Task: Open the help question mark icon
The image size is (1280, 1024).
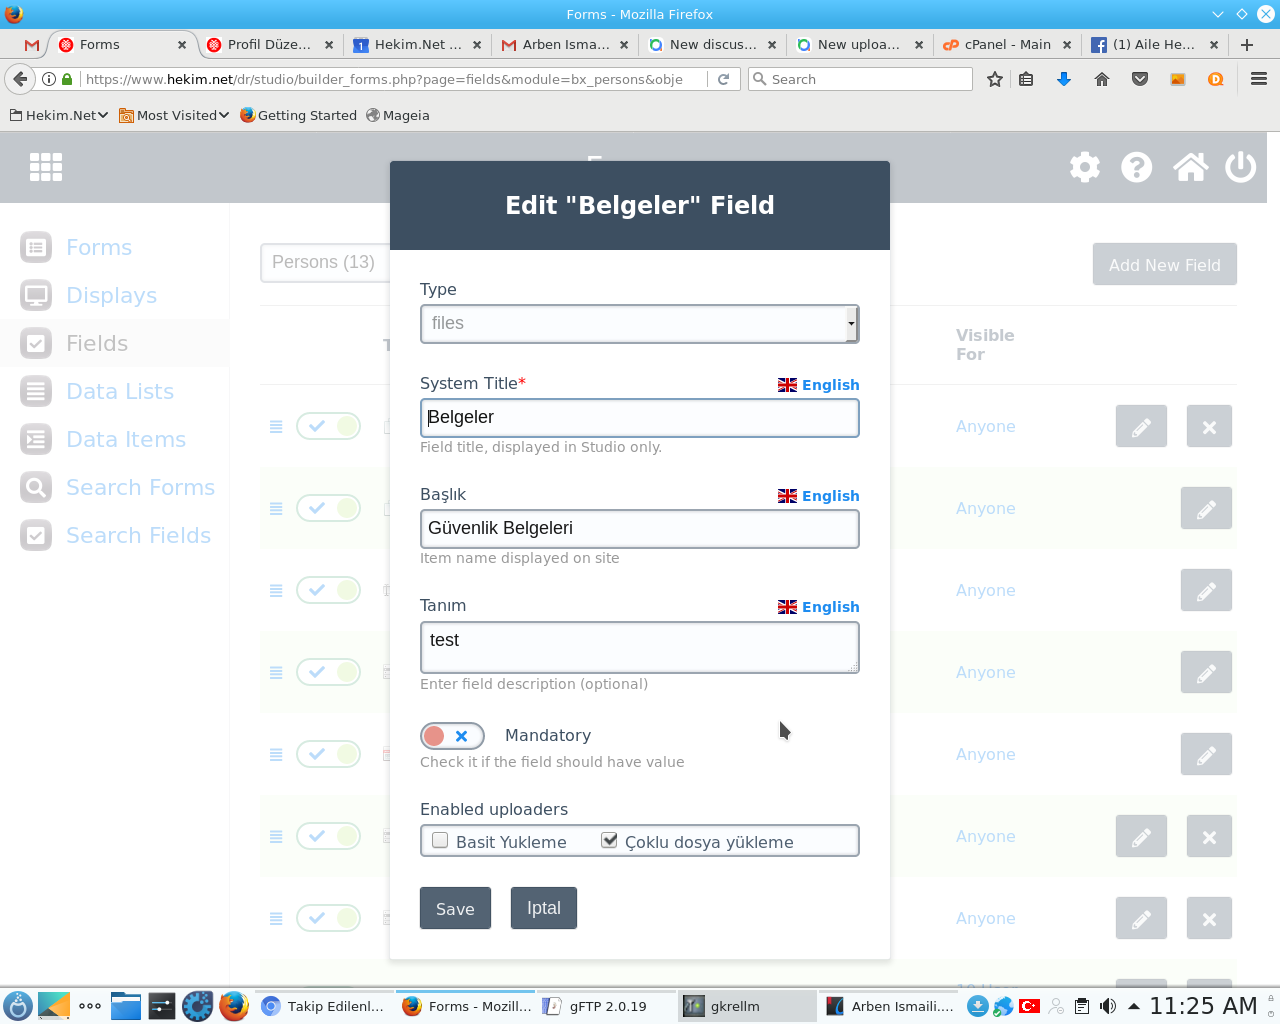Action: coord(1136,167)
